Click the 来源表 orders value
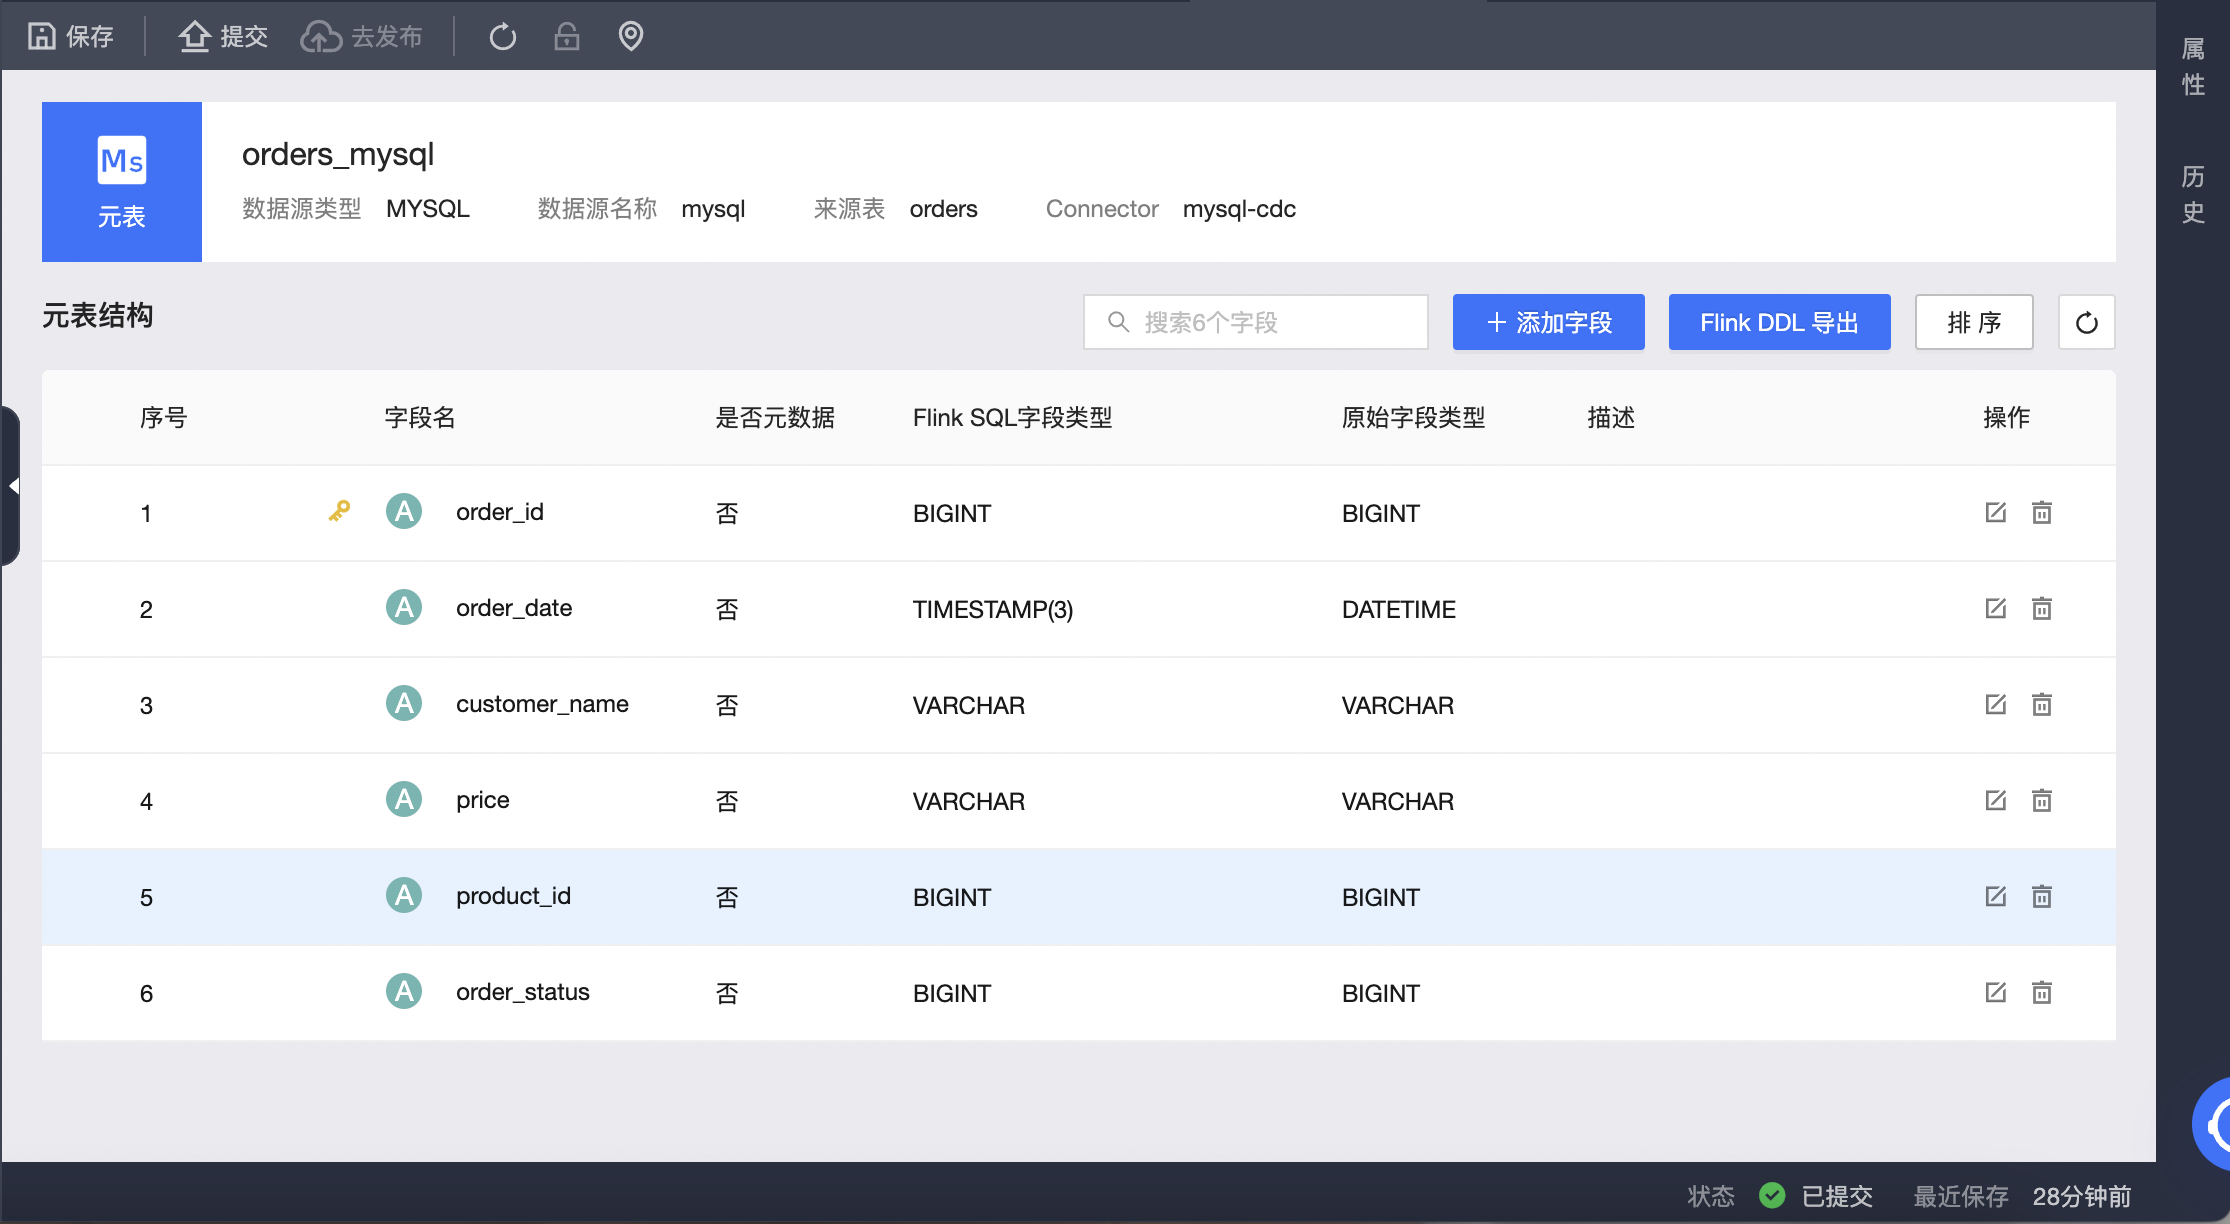Image resolution: width=2230 pixels, height=1224 pixels. [x=943, y=209]
